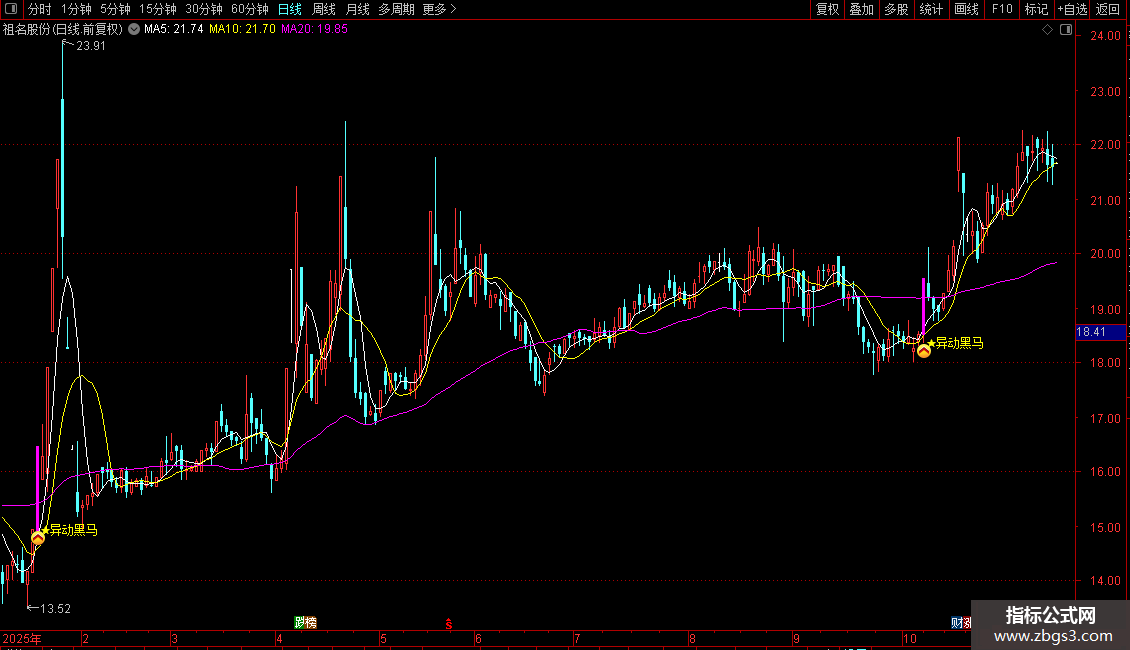
Task: Switch to the 周线 weekly chart
Action: [324, 9]
